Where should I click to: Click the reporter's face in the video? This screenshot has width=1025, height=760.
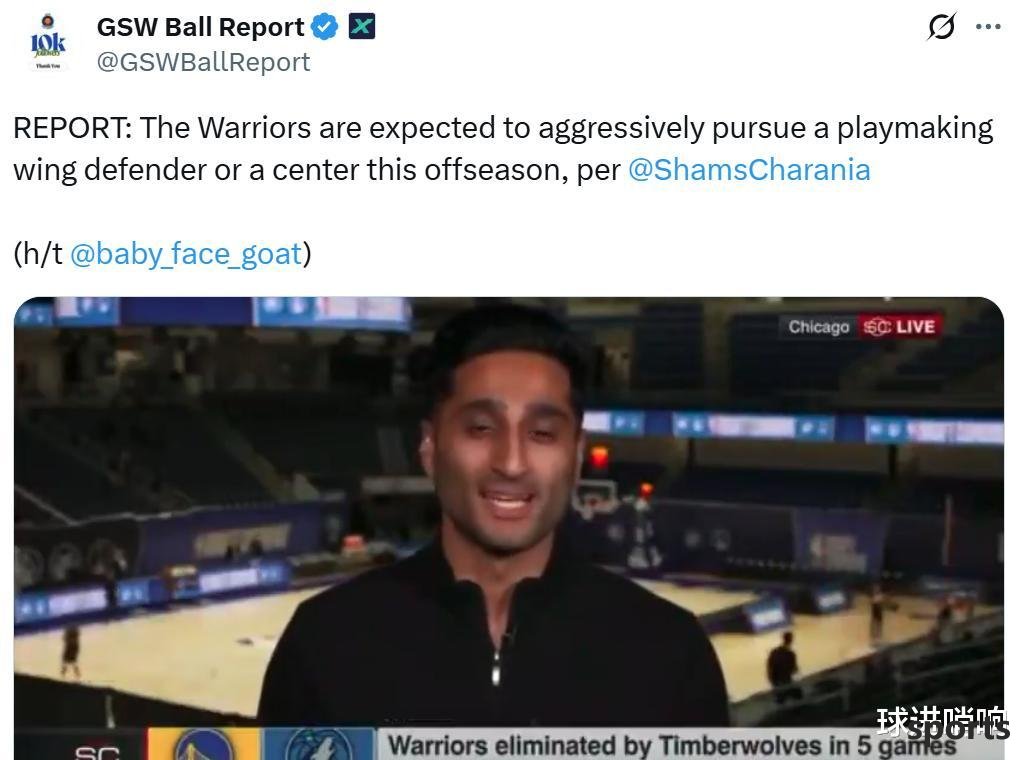(503, 435)
